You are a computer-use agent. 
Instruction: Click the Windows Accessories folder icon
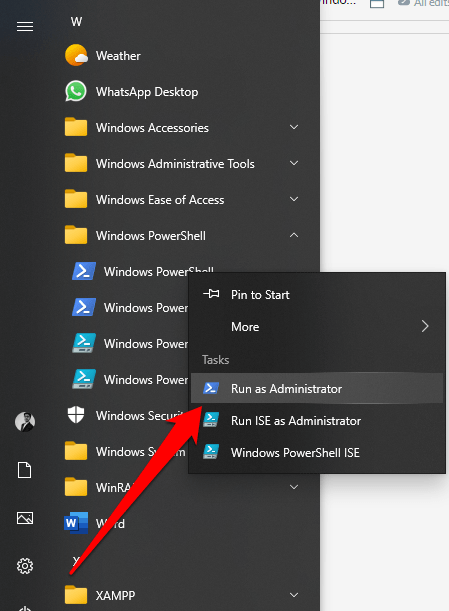[76, 127]
